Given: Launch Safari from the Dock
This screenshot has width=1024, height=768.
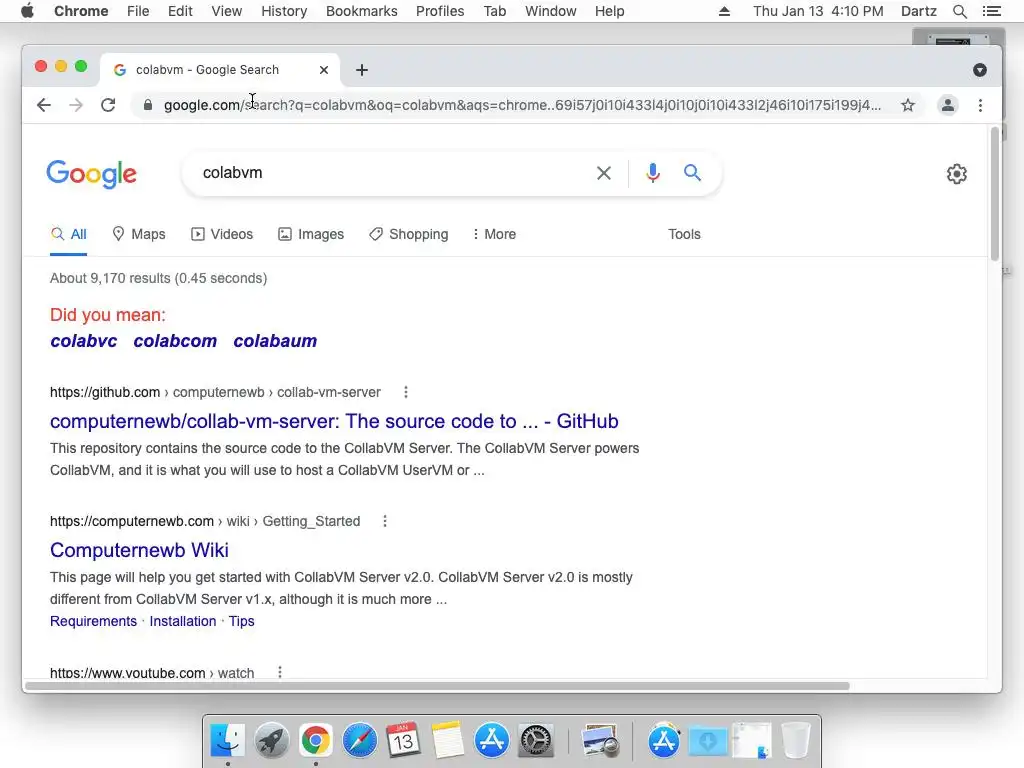Looking at the screenshot, I should [360, 741].
